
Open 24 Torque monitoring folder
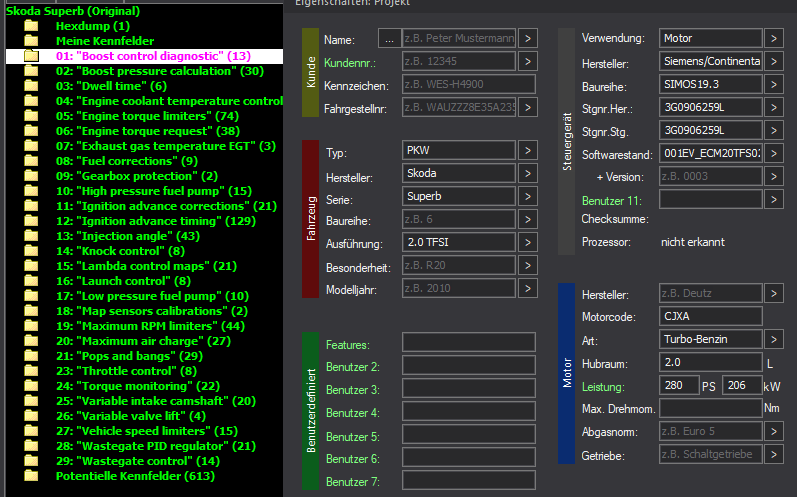[x=138, y=386]
